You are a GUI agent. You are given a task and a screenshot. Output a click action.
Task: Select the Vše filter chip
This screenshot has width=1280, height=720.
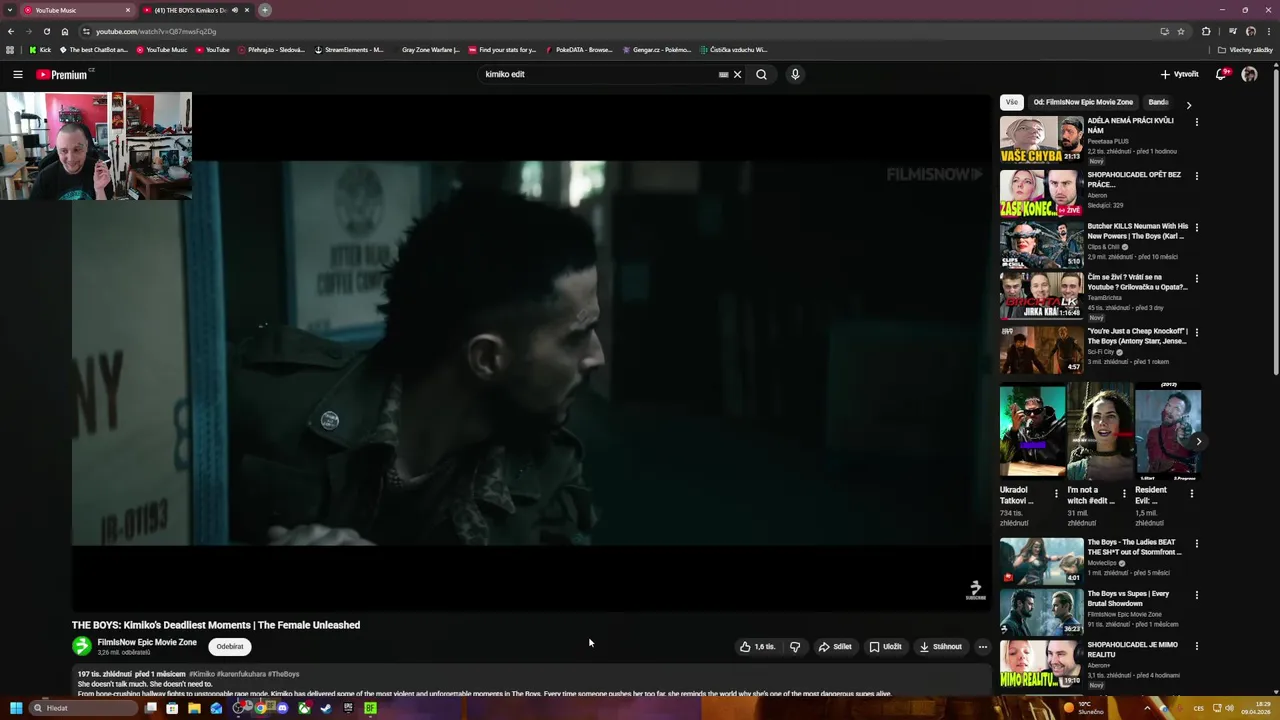point(1012,102)
